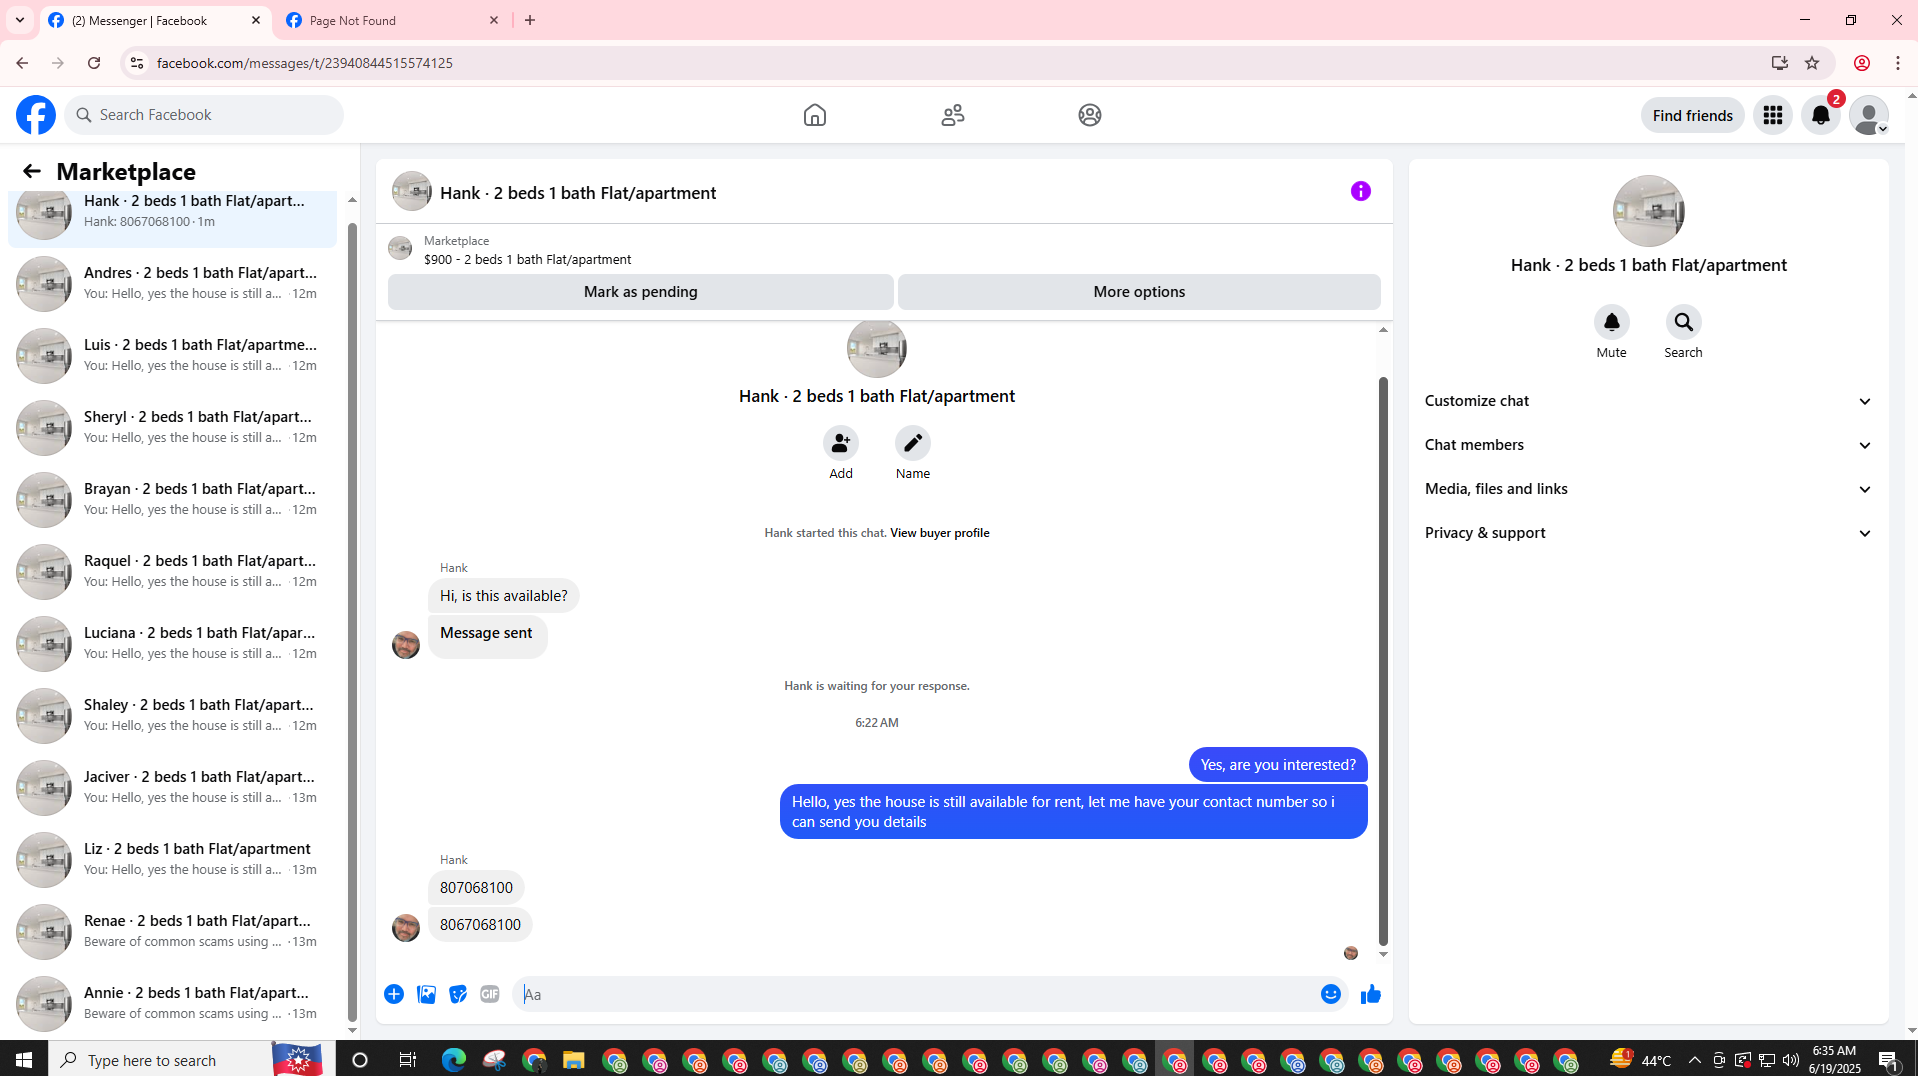
Task: Open notifications bell icon
Action: [1820, 115]
